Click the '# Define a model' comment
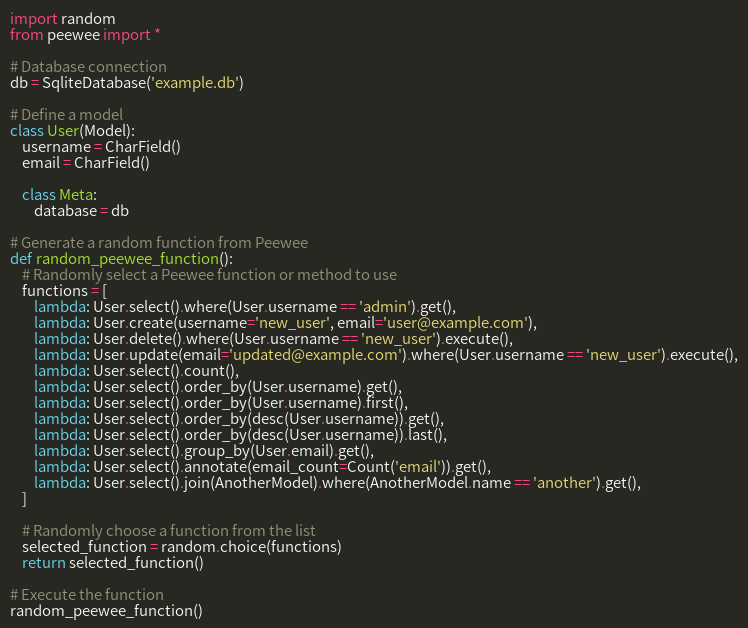 pyautogui.click(x=66, y=115)
